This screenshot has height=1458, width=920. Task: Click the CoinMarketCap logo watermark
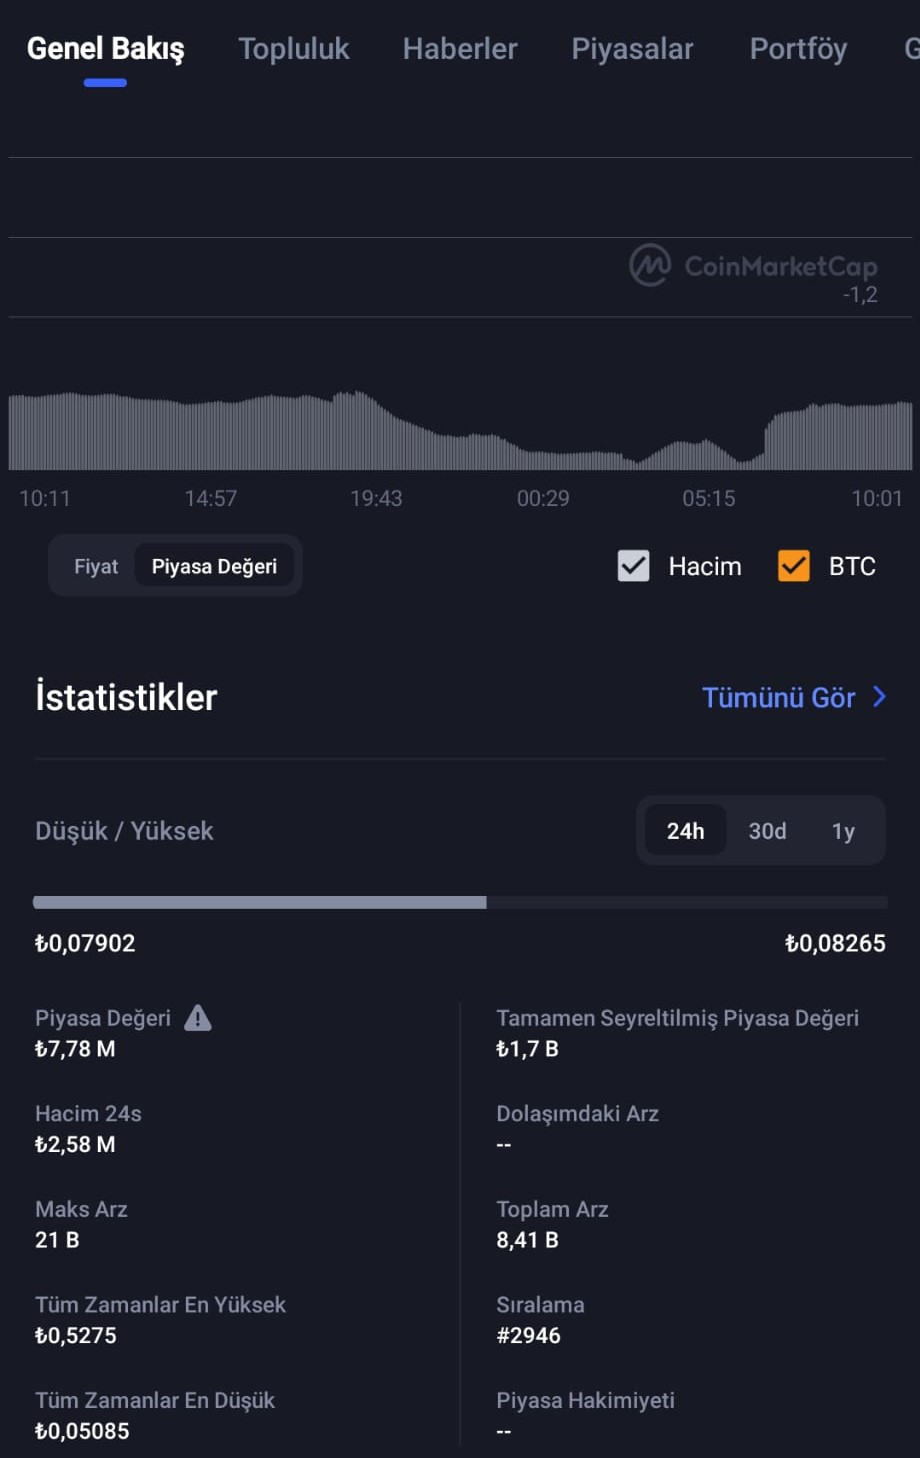(x=753, y=266)
